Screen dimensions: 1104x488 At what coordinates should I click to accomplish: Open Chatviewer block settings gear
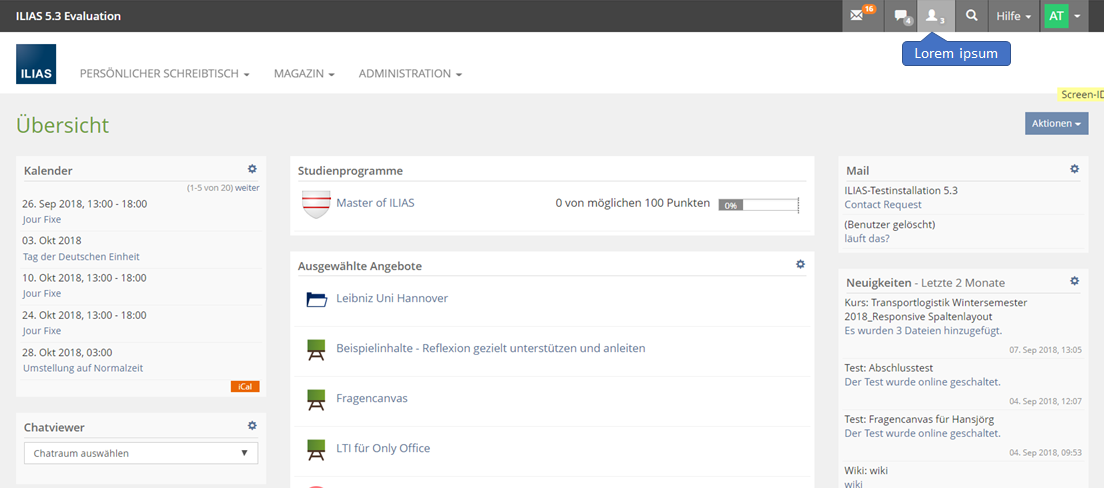click(x=252, y=425)
